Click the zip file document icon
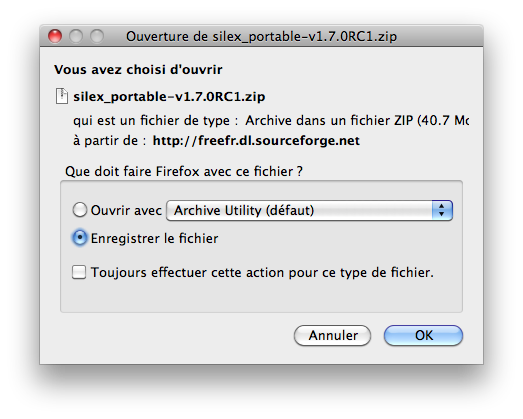This screenshot has width=523, height=419. (62, 96)
